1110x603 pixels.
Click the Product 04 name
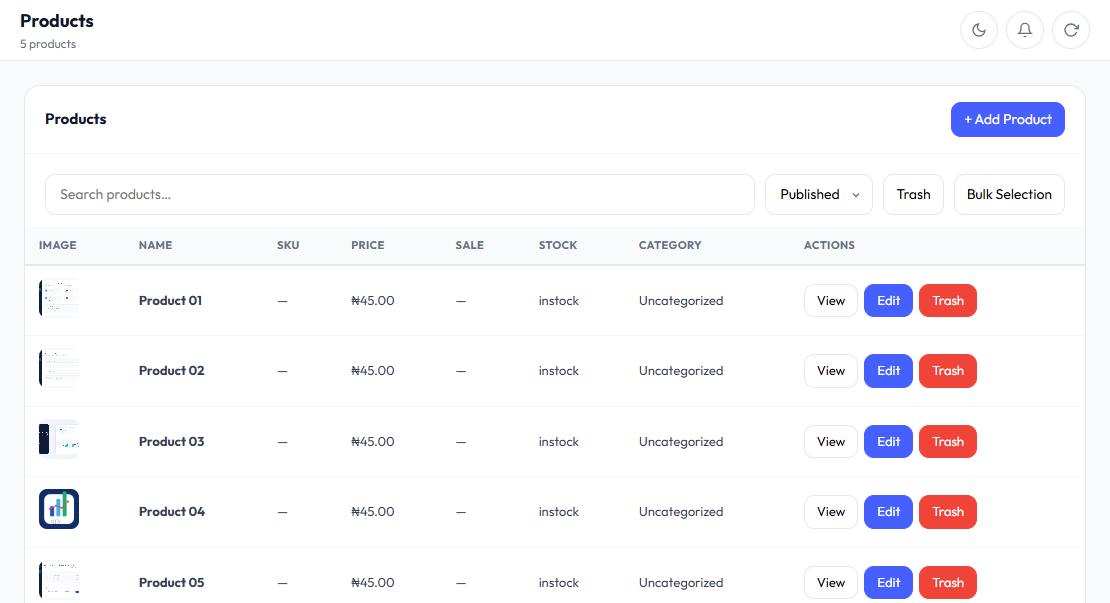(172, 512)
